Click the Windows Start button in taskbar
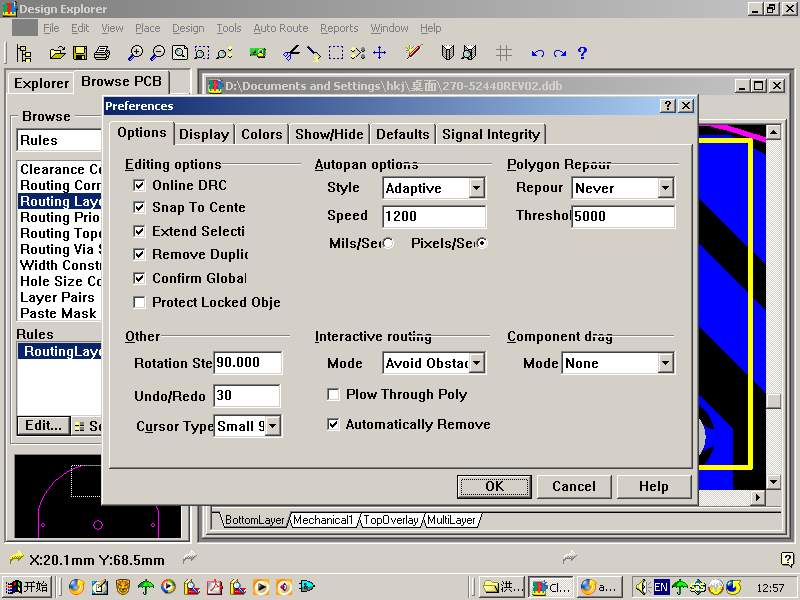This screenshot has height=600, width=800. pos(27,587)
